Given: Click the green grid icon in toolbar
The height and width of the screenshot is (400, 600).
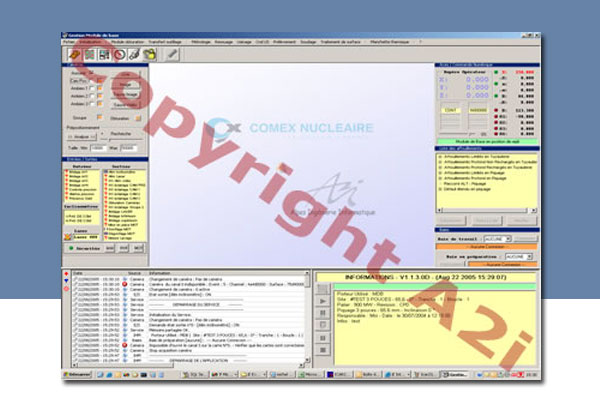Looking at the screenshot, I should click(89, 53).
